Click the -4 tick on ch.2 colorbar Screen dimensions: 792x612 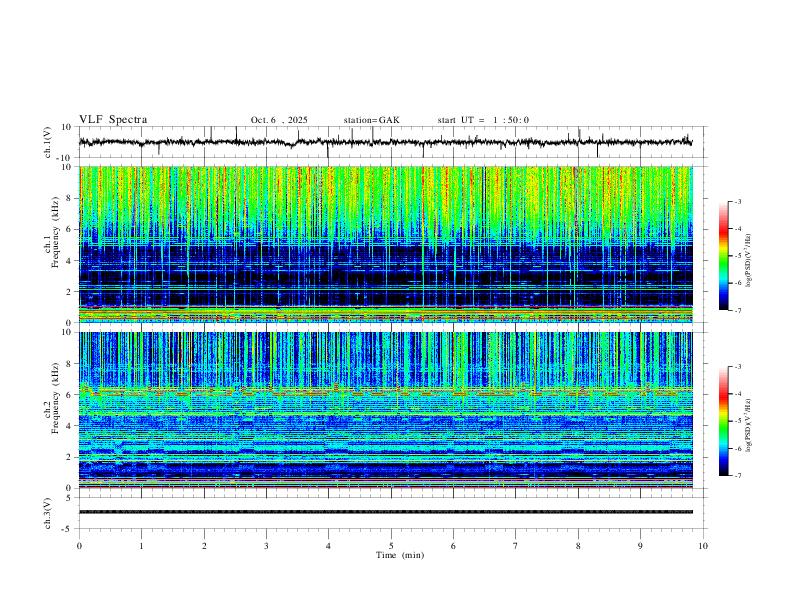(737, 394)
